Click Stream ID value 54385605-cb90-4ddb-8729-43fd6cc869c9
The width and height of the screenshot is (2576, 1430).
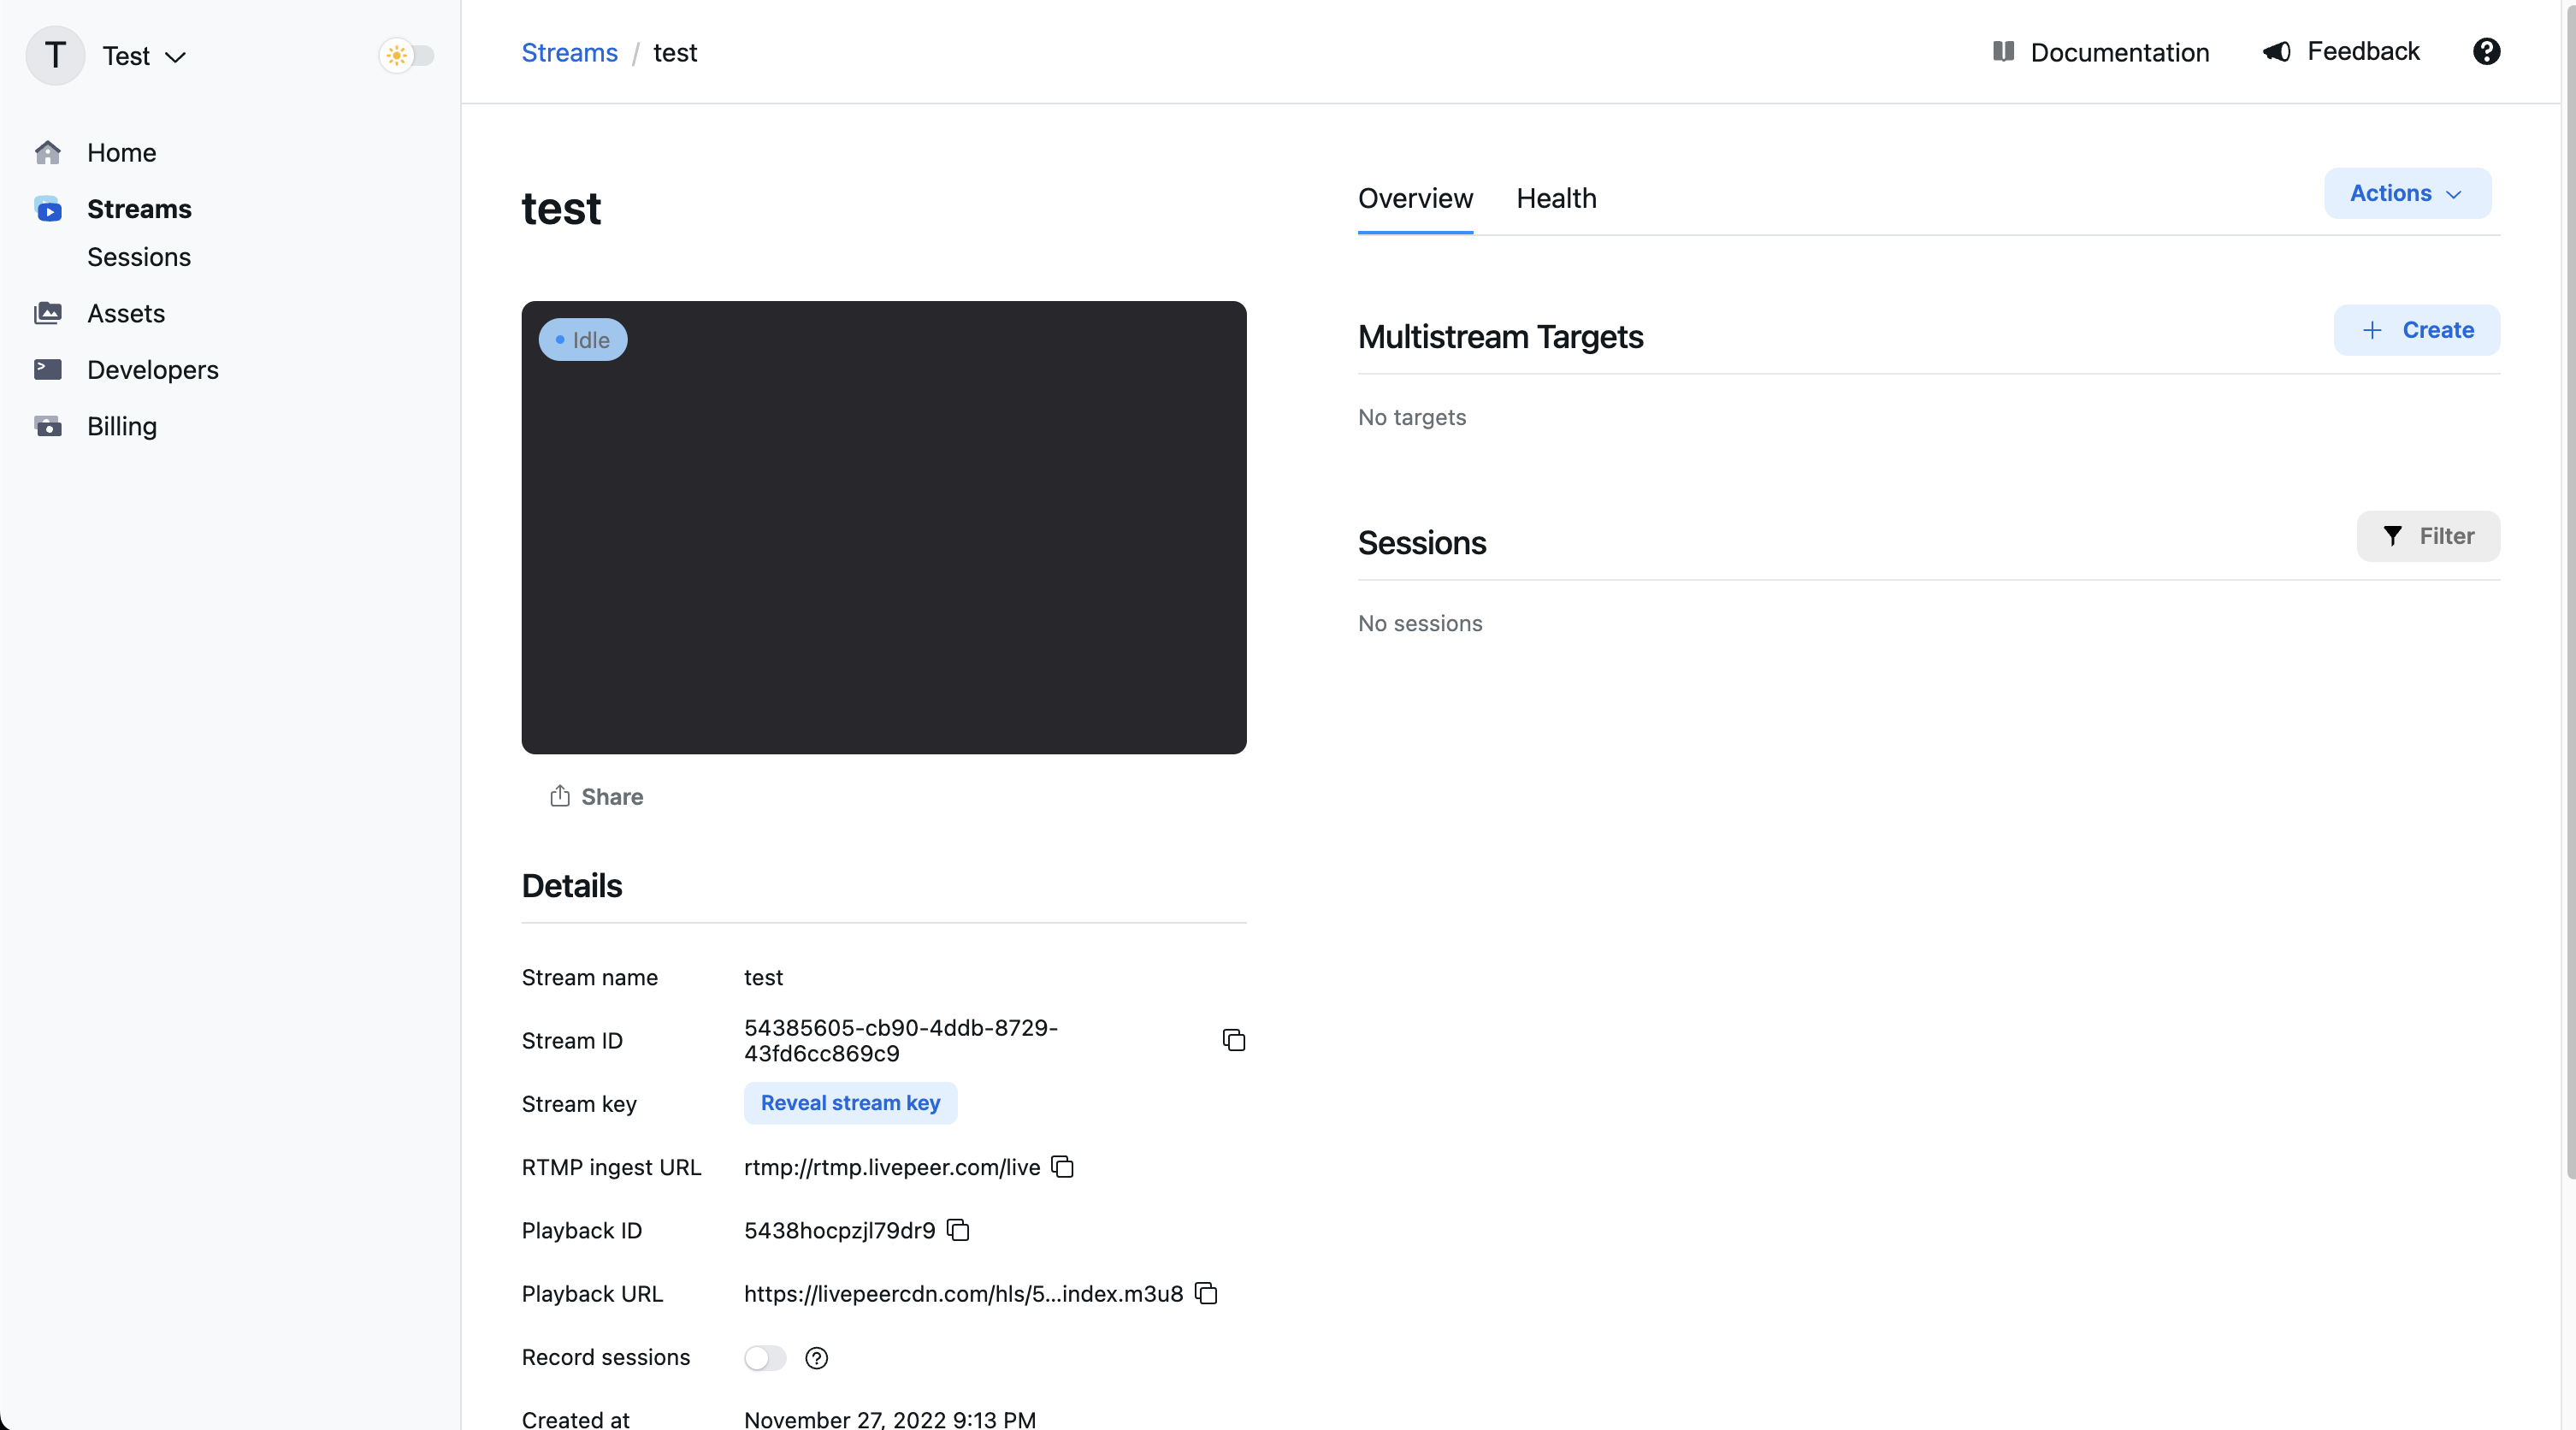pyautogui.click(x=901, y=1040)
